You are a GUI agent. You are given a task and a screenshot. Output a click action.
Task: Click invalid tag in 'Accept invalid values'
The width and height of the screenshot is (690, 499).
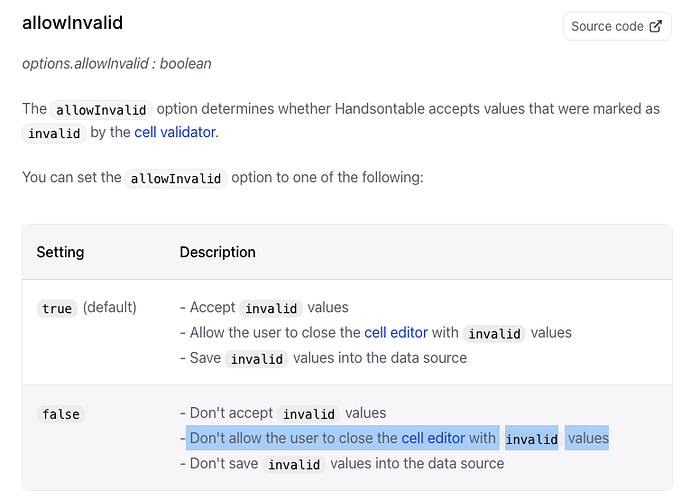point(271,308)
